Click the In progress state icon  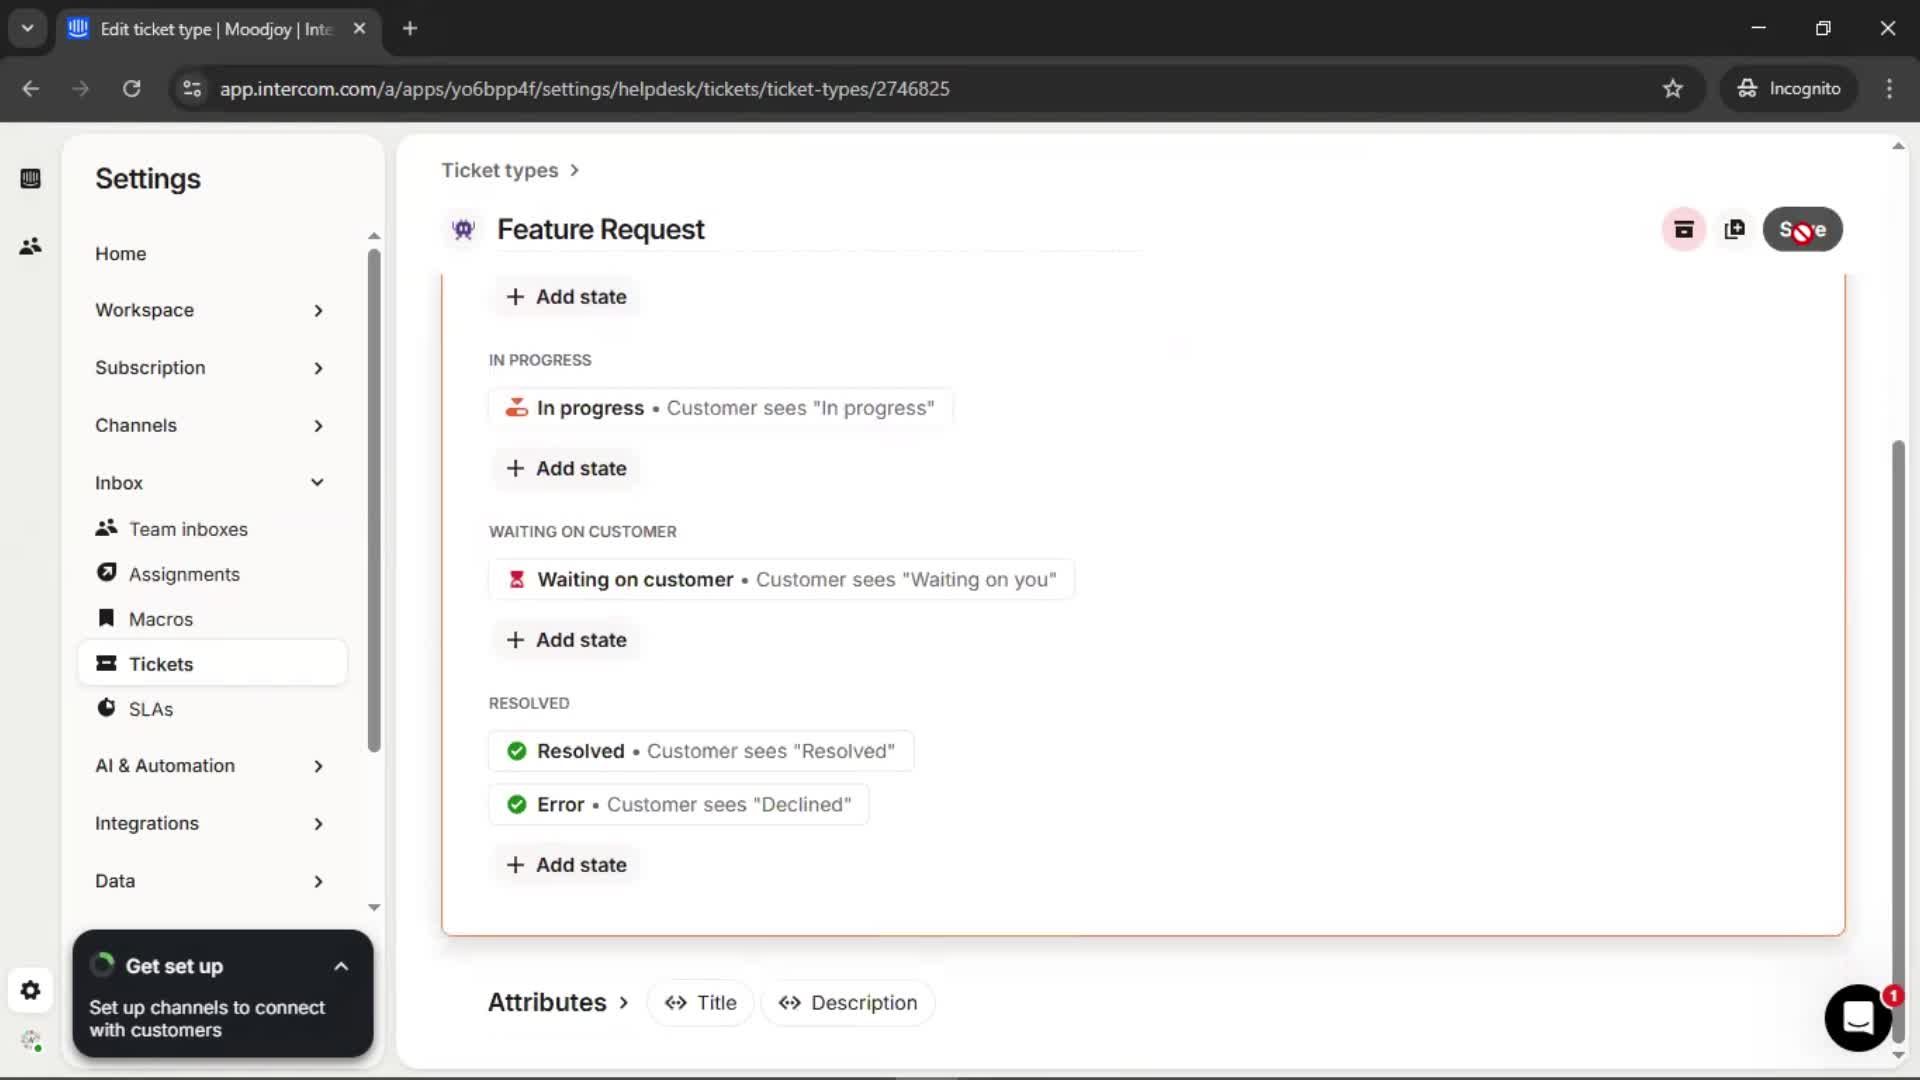(x=516, y=408)
